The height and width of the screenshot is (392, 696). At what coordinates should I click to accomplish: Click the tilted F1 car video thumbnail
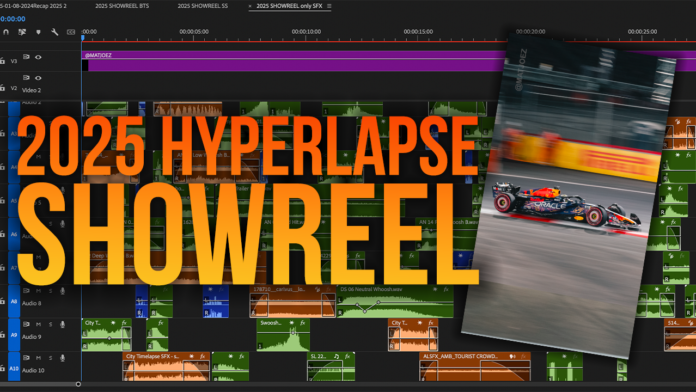pos(569,195)
